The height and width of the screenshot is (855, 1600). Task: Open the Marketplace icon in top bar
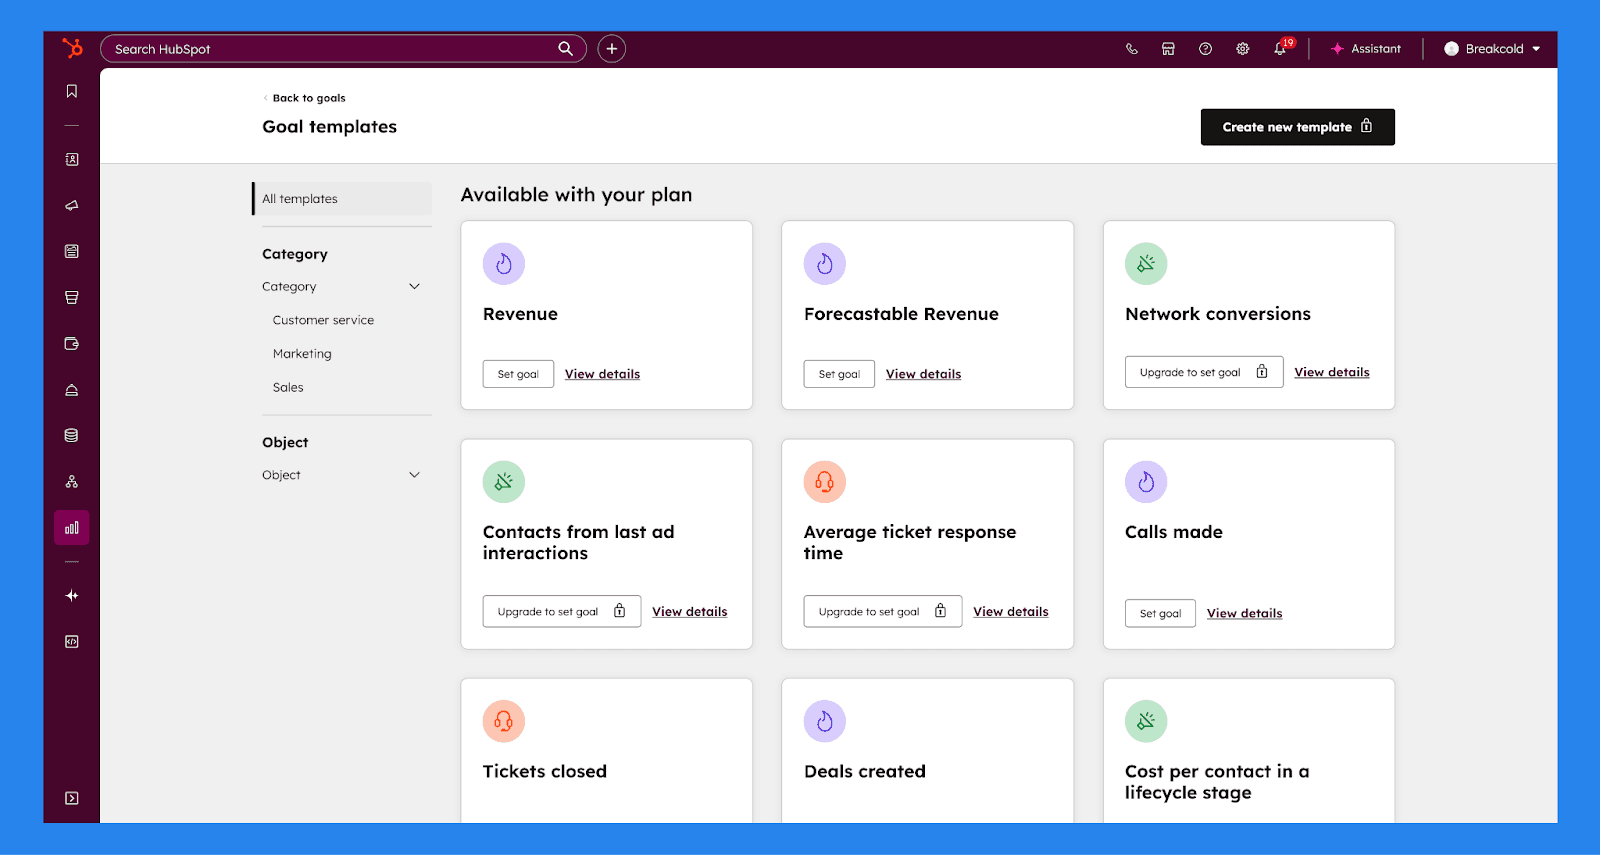pos(1168,48)
